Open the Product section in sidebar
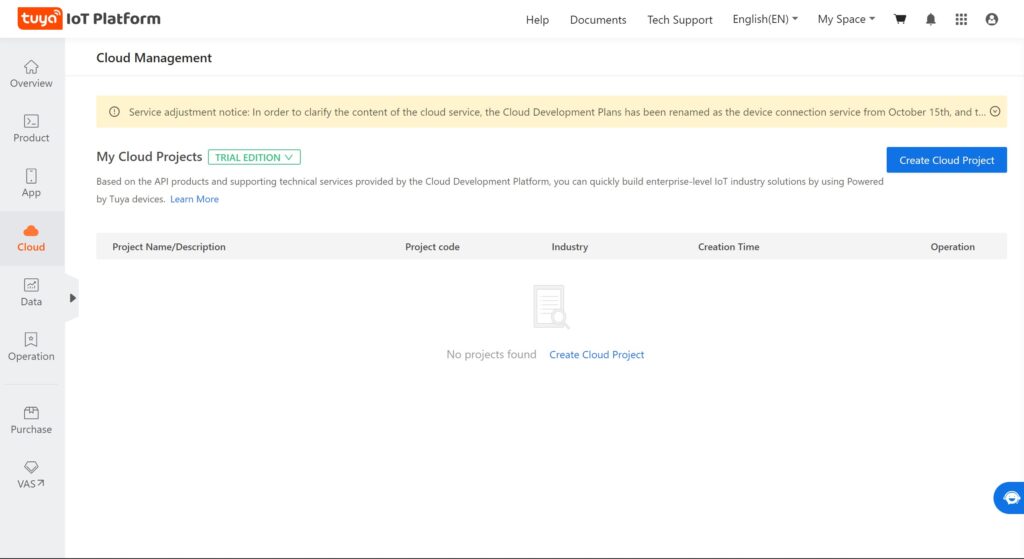The width and height of the screenshot is (1024, 559). tap(31, 128)
